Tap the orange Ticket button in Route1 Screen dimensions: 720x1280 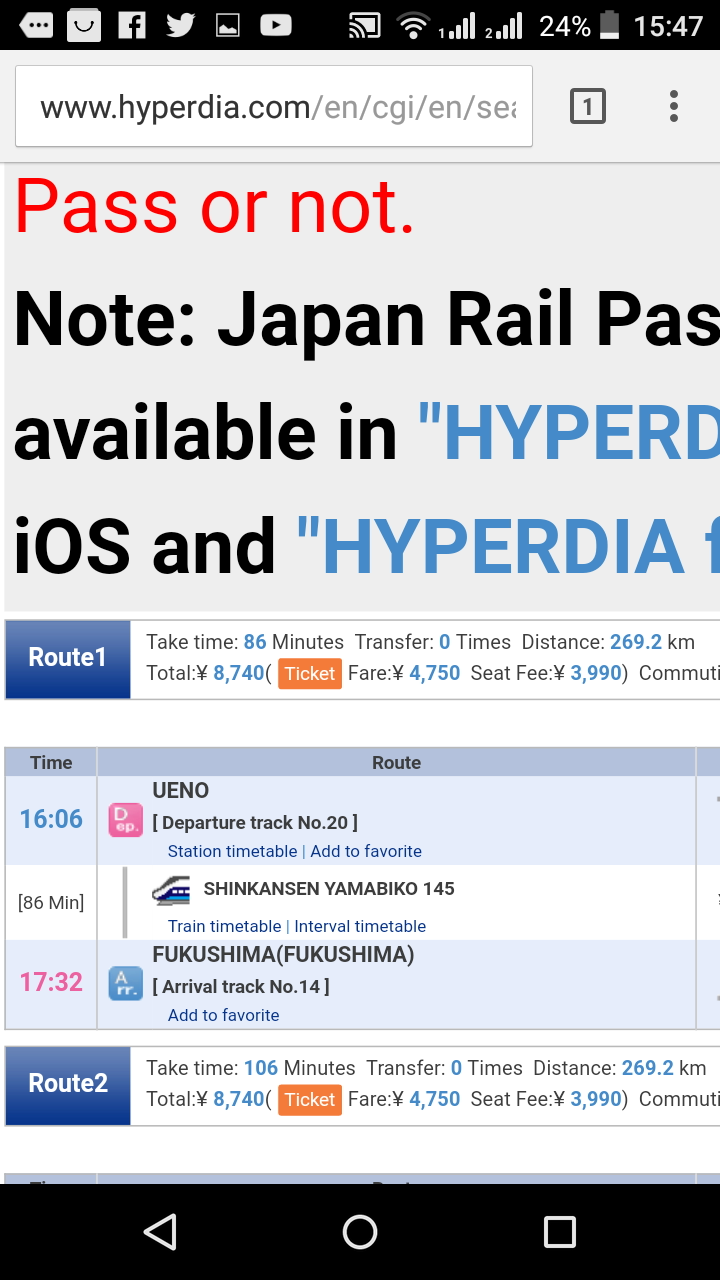pos(310,673)
